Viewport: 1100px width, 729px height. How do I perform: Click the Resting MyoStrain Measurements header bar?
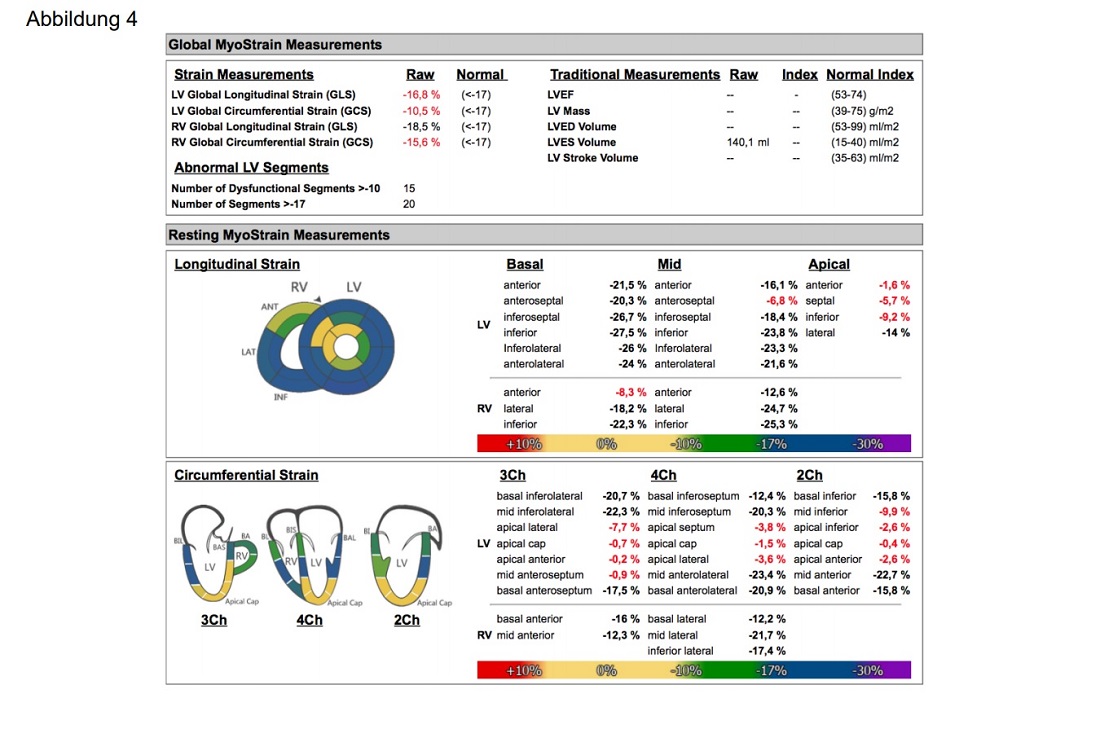pos(544,235)
